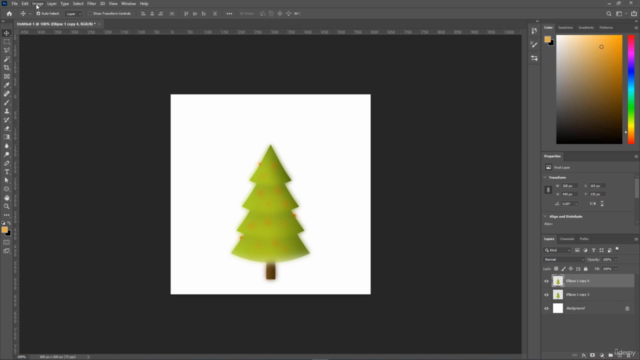The image size is (640, 360).
Task: Select the Eraser tool
Action: pos(7,128)
